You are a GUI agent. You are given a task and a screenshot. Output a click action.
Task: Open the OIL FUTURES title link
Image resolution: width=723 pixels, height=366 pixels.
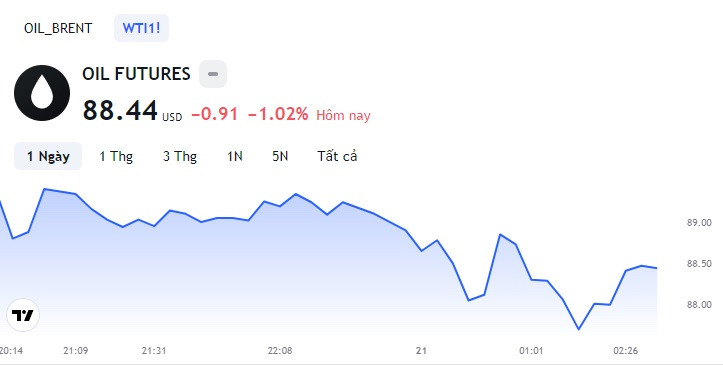(136, 74)
